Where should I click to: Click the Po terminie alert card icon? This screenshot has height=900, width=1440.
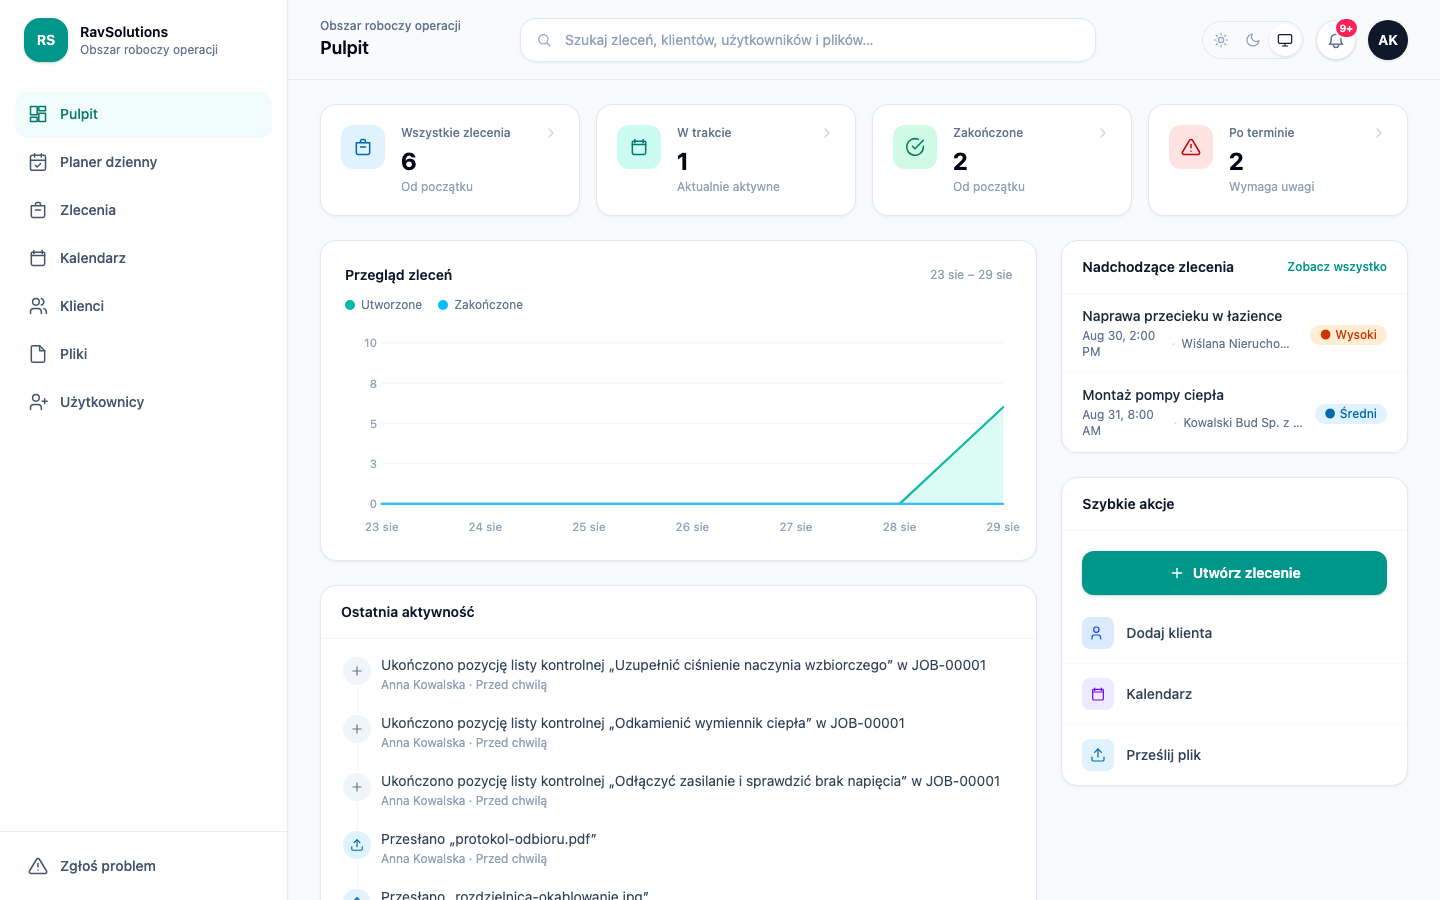1191,147
